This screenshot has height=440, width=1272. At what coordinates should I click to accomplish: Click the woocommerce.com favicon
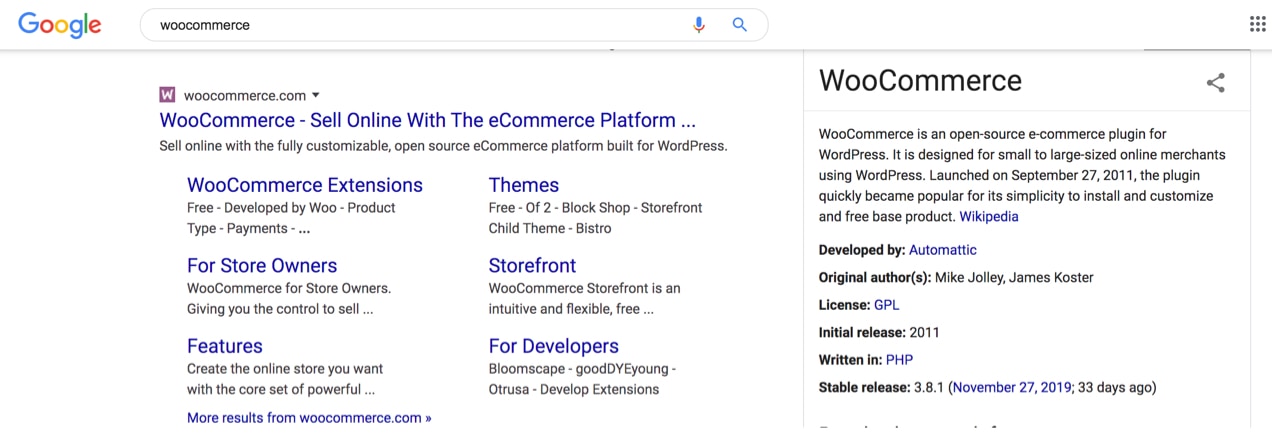click(x=167, y=95)
